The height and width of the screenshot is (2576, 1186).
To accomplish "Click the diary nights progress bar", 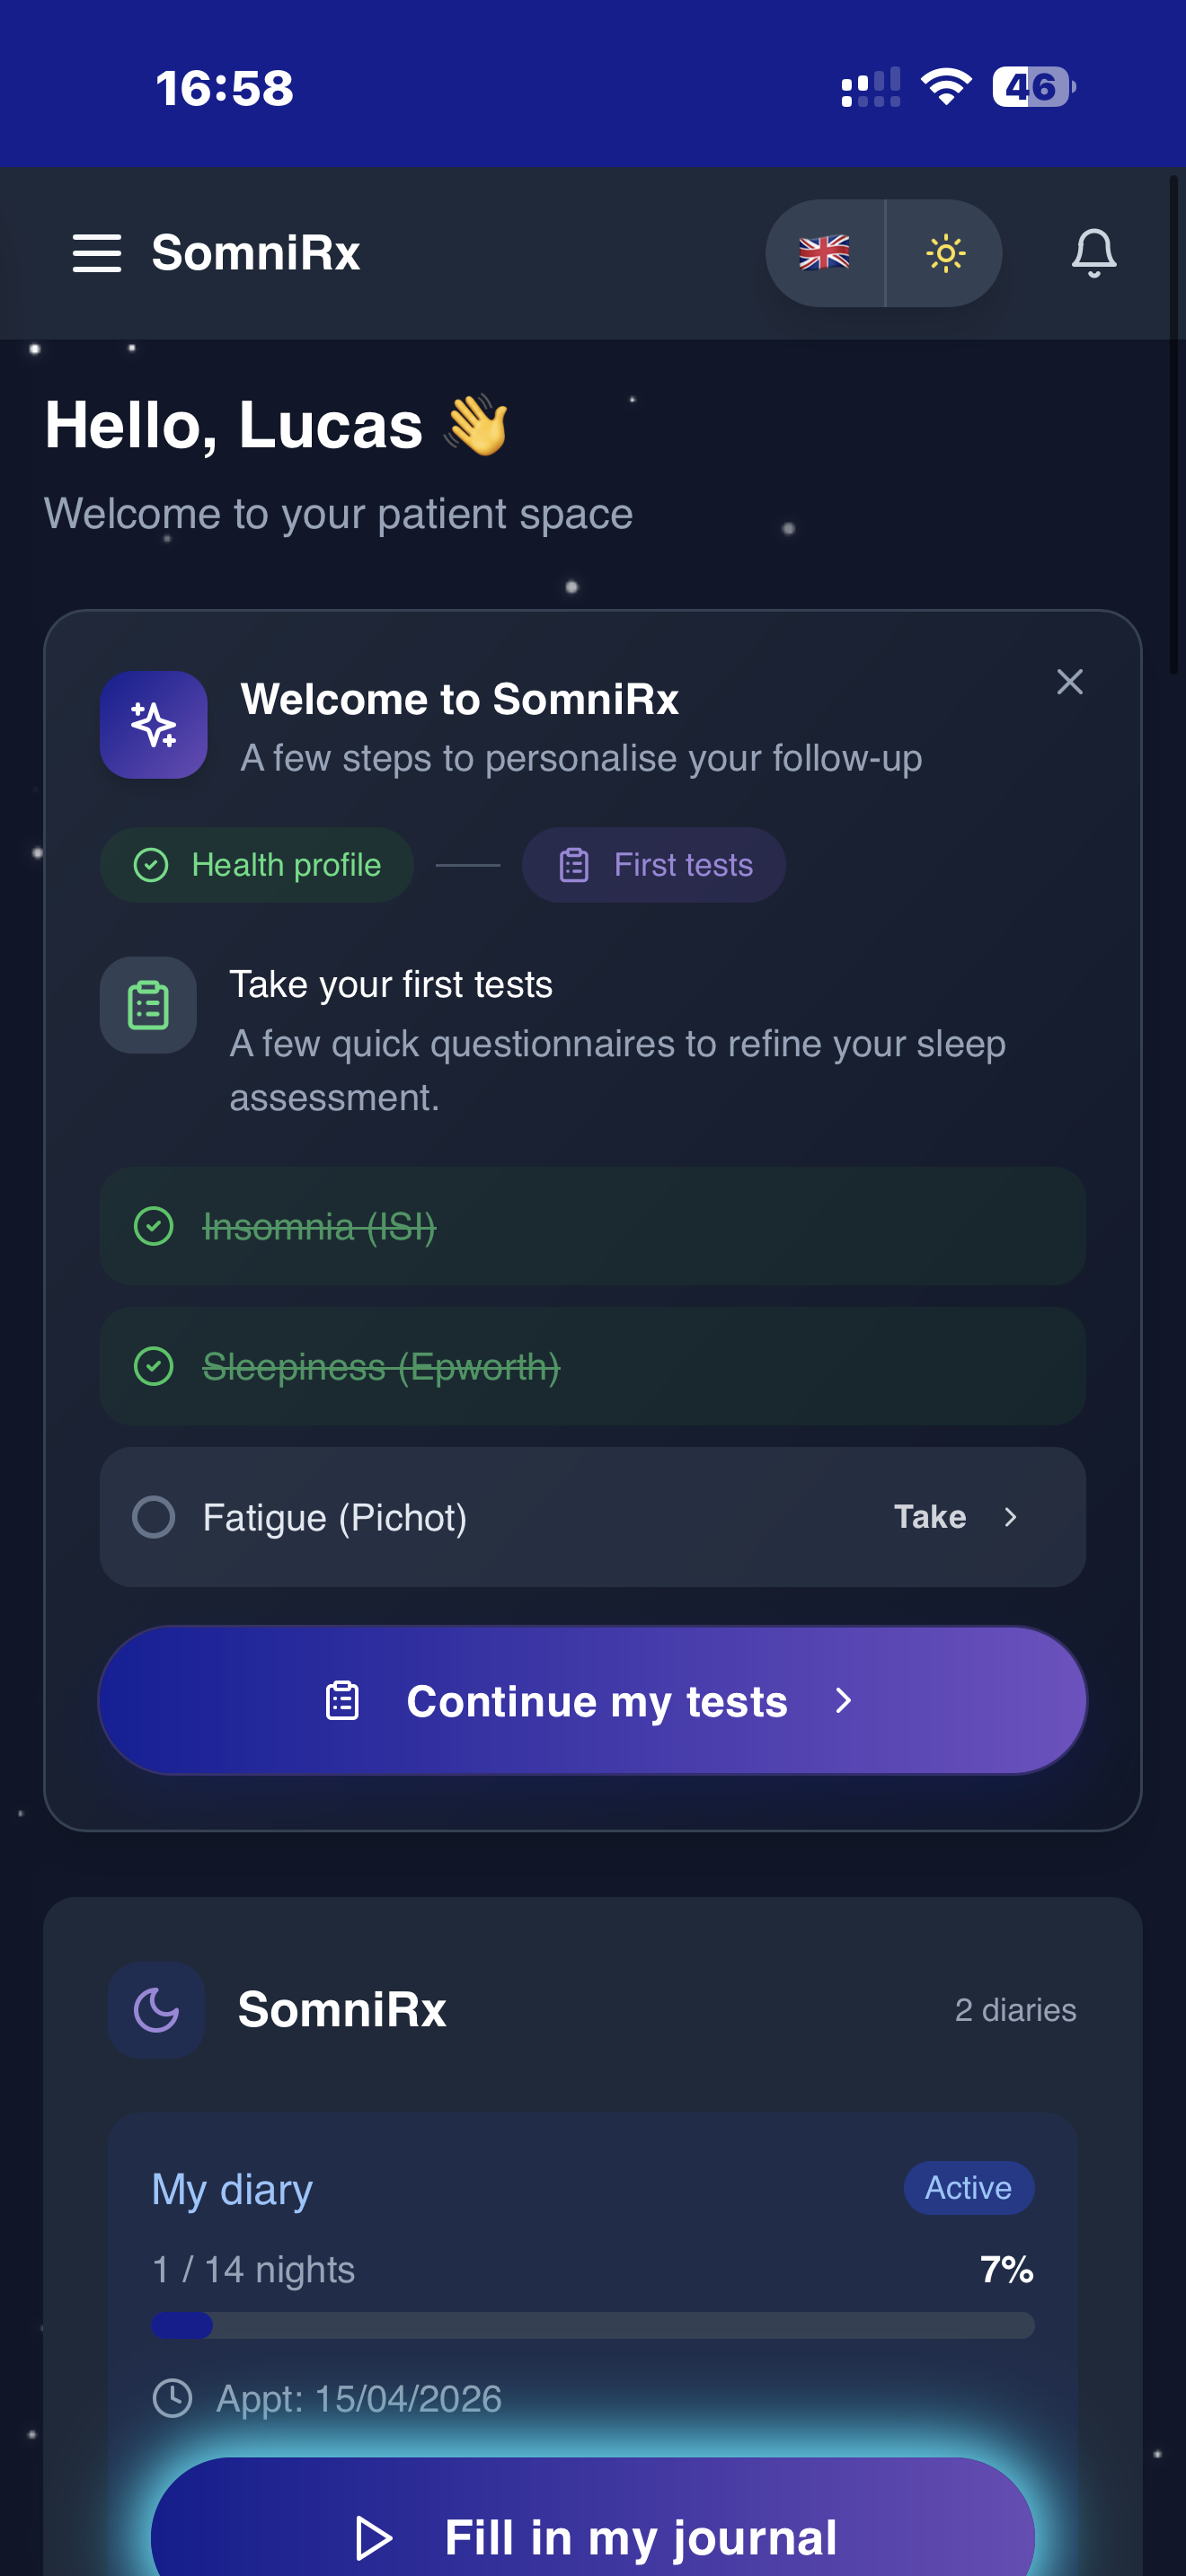I will point(592,2325).
